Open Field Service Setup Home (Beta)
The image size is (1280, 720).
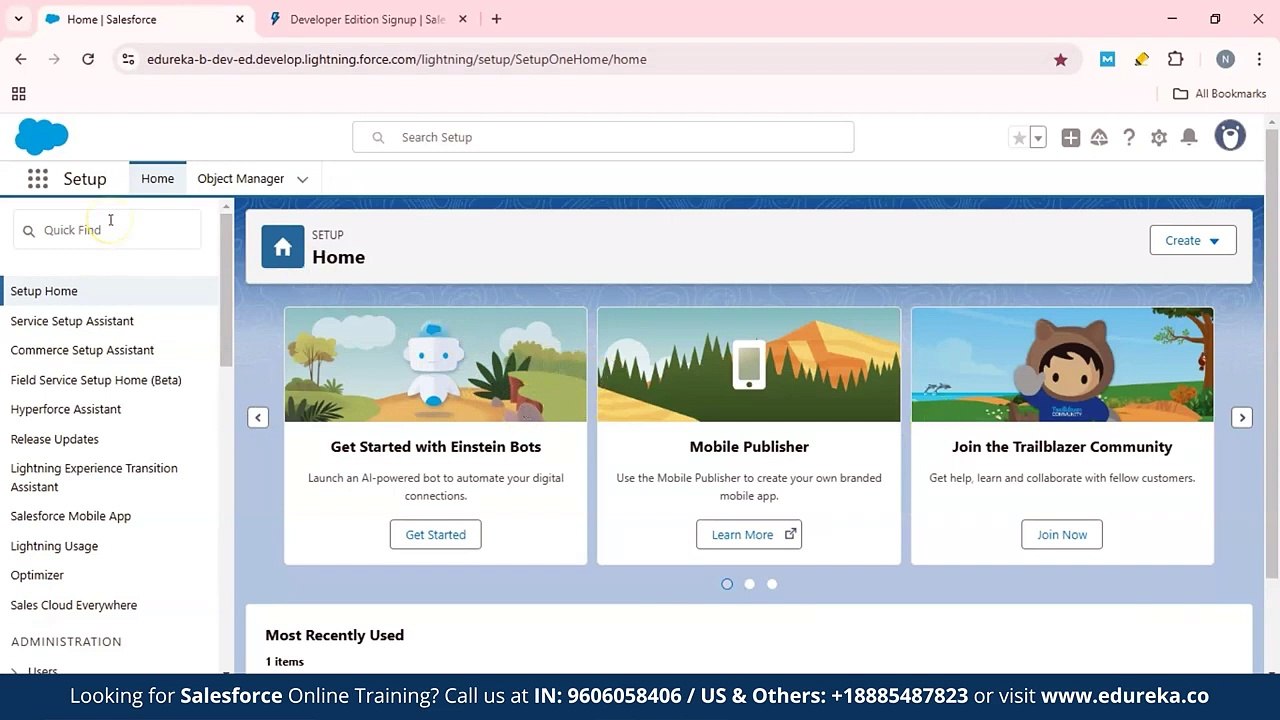(96, 380)
